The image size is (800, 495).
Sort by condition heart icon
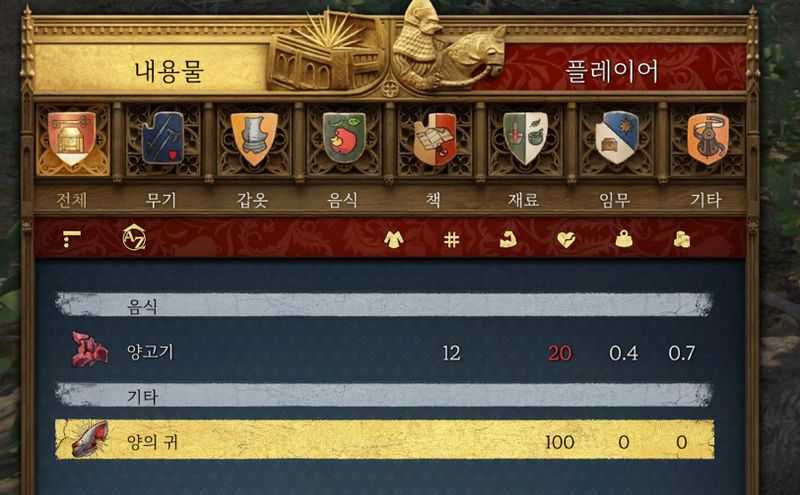(566, 239)
